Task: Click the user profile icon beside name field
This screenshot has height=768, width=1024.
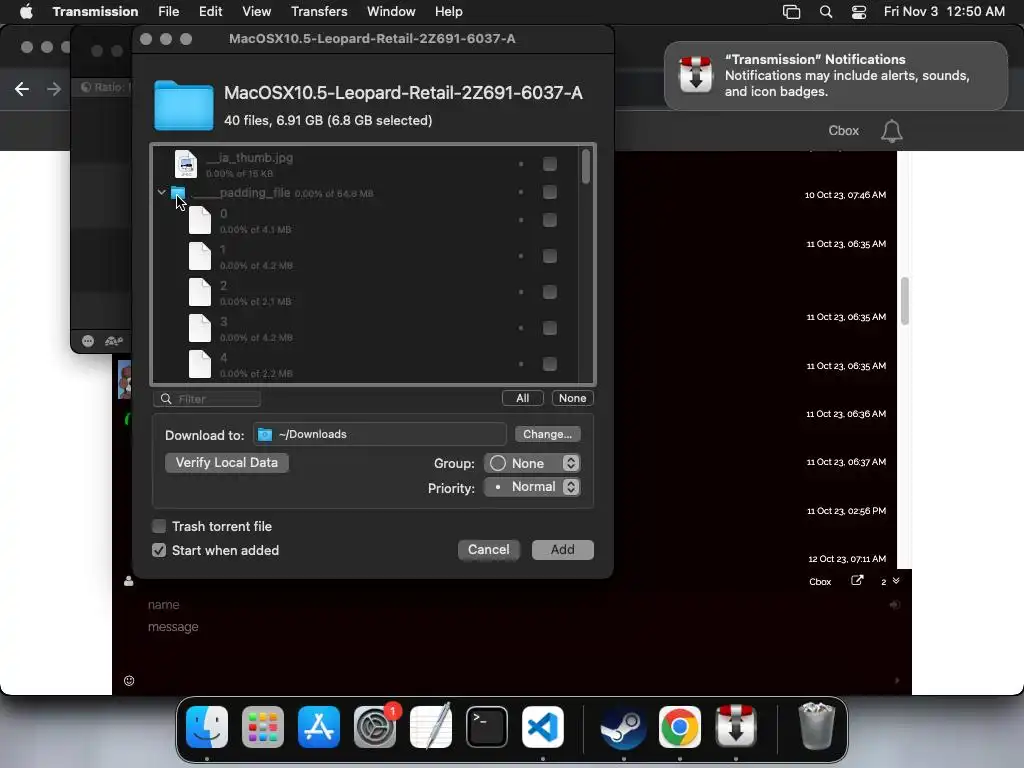Action: coord(129,581)
